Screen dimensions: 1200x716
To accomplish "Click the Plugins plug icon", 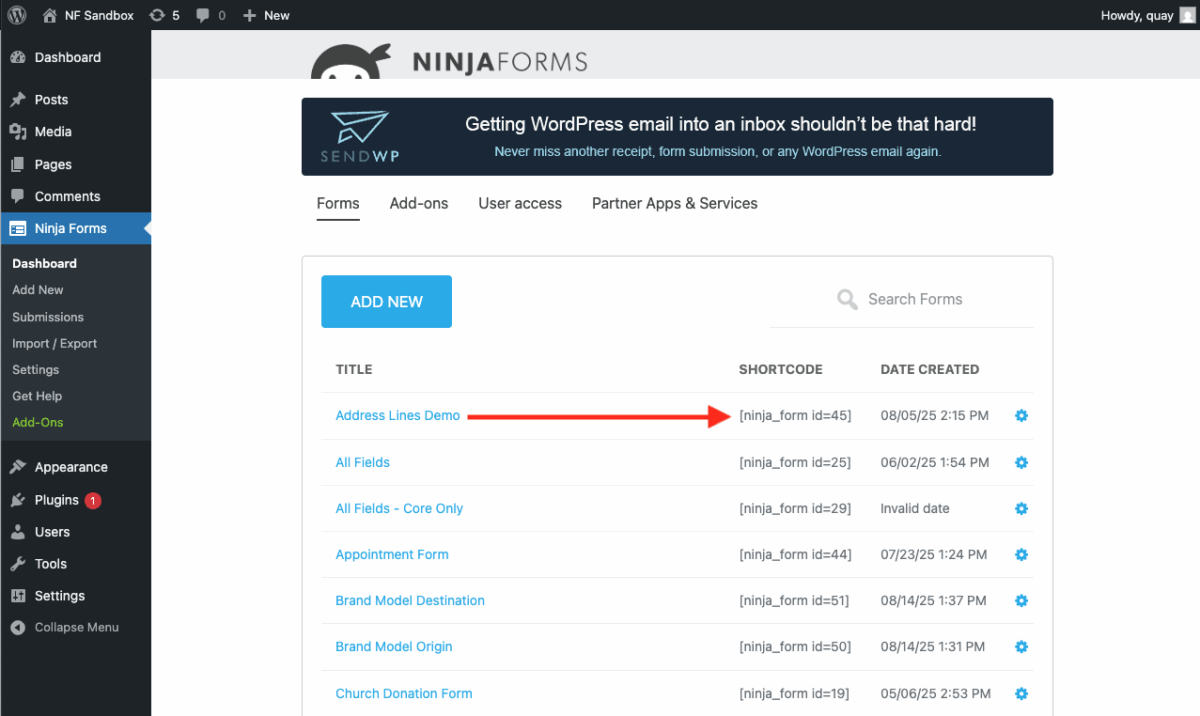I will point(18,500).
